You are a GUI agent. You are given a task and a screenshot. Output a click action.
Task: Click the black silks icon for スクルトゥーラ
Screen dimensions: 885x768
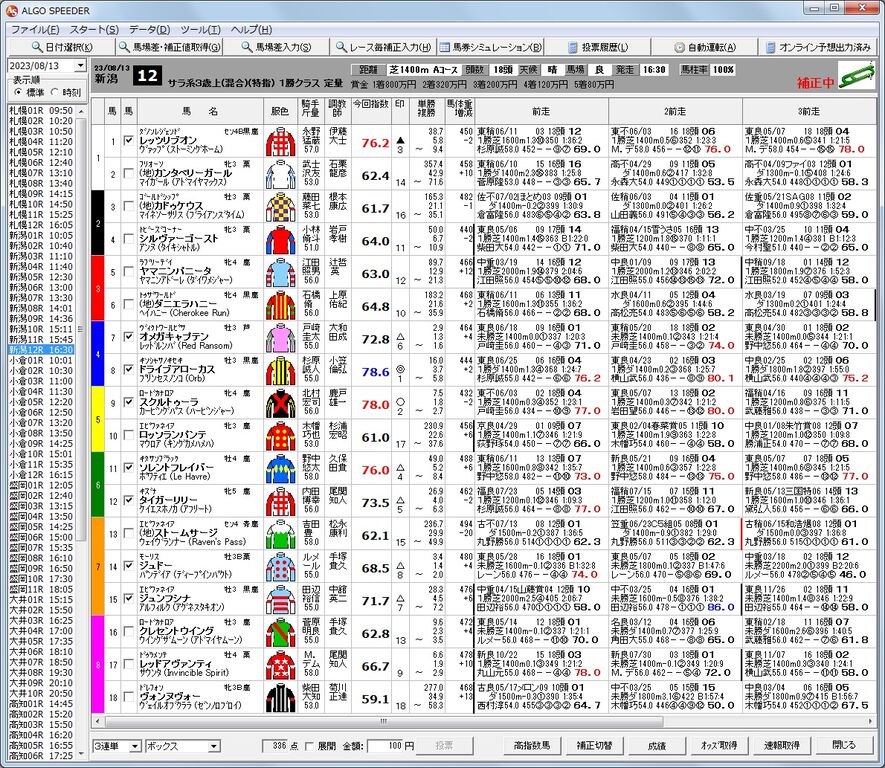280,403
